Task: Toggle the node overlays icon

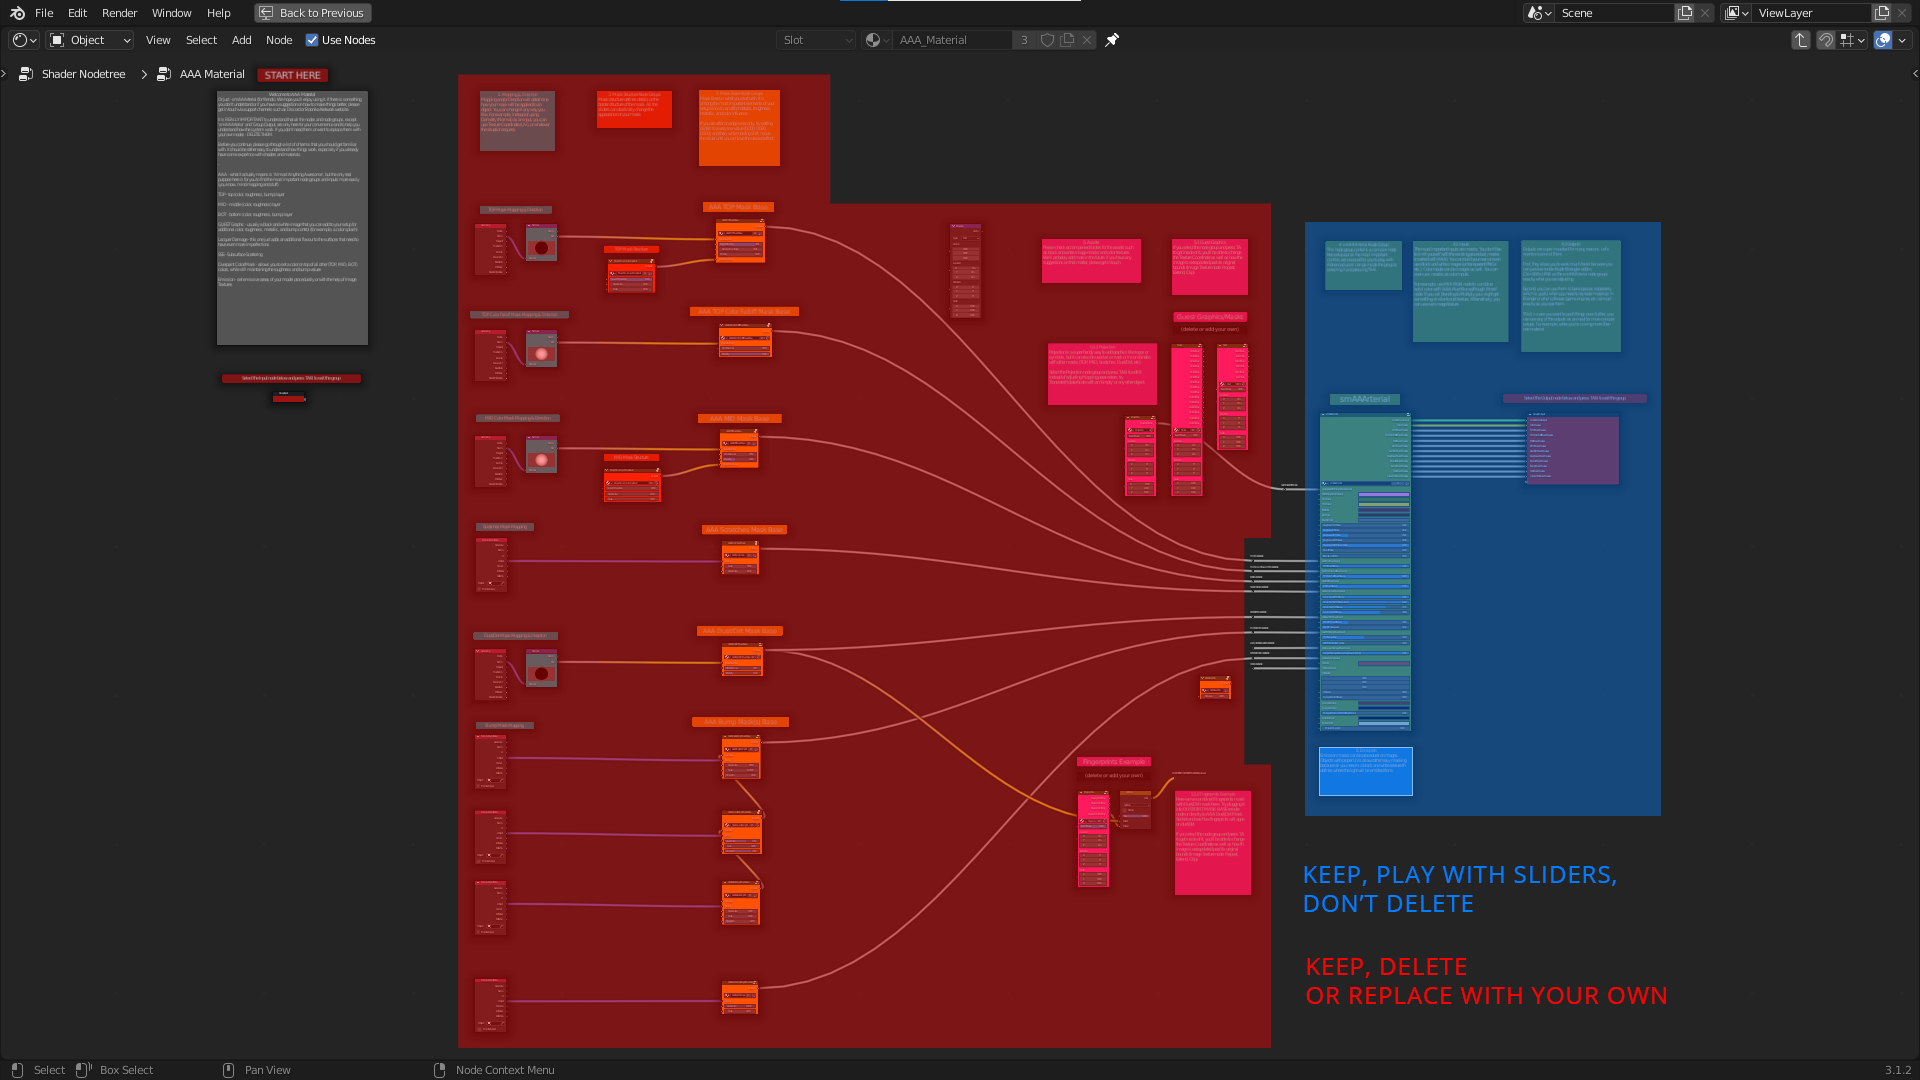Action: [1882, 40]
